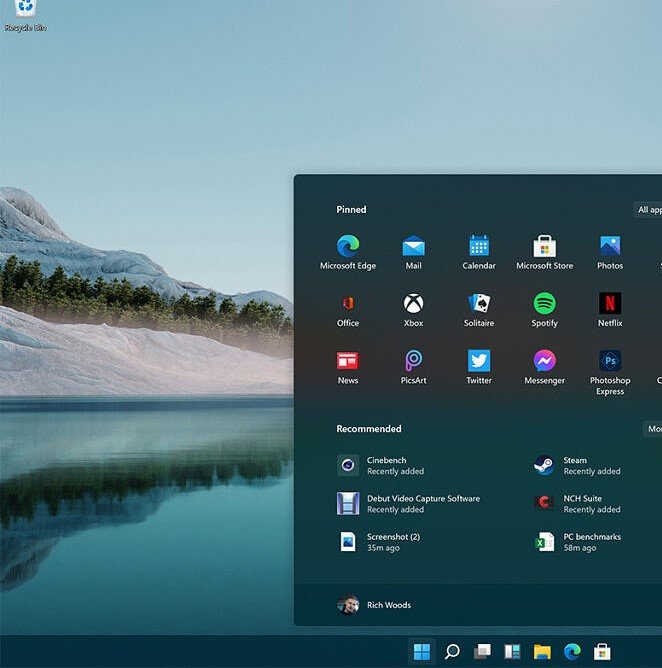Launch Messenger

point(544,368)
